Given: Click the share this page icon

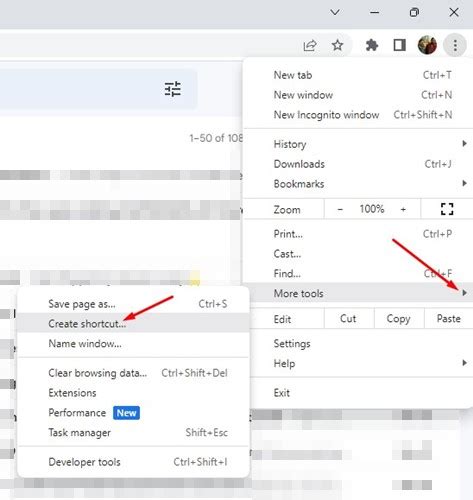Looking at the screenshot, I should pyautogui.click(x=310, y=45).
